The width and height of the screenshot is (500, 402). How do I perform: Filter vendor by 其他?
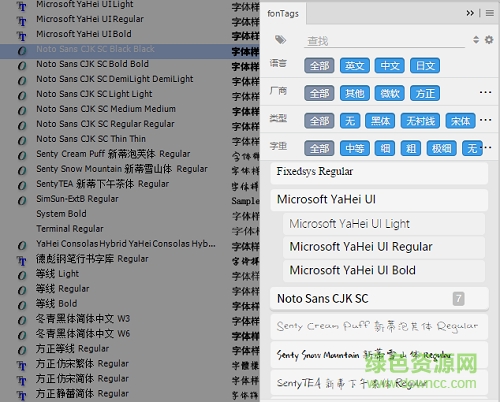click(x=354, y=93)
